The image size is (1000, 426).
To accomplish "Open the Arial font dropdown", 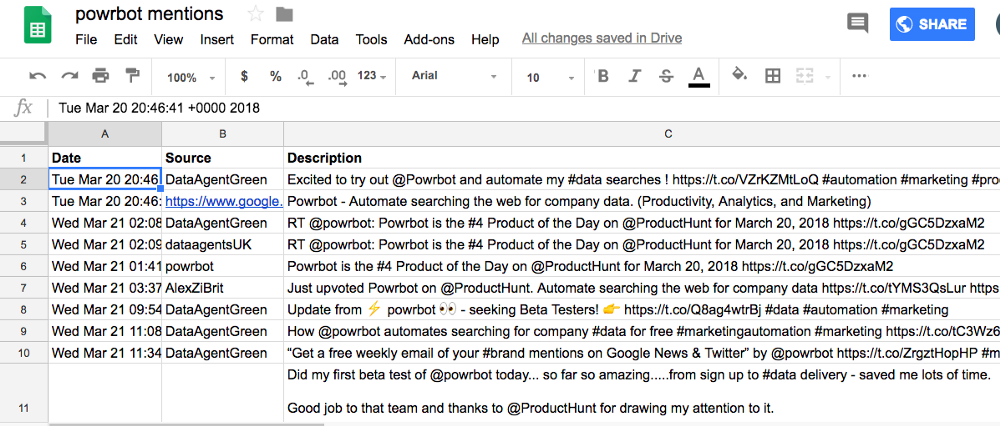I will coord(454,76).
